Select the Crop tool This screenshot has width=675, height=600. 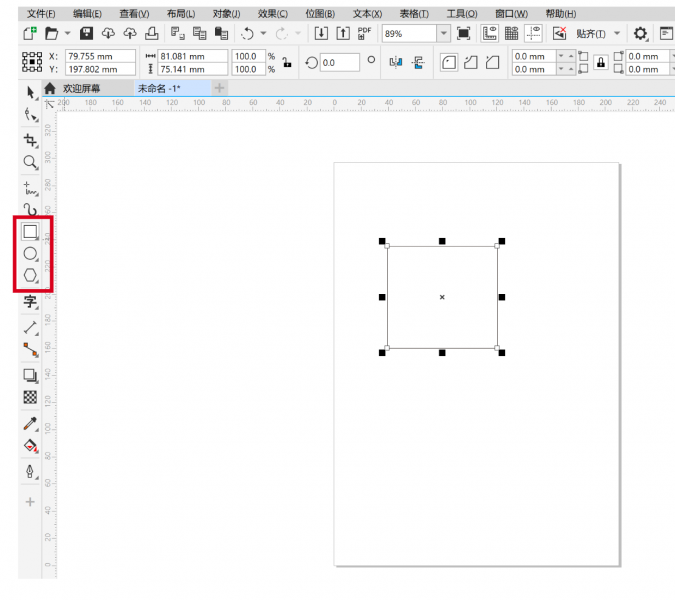click(30, 140)
